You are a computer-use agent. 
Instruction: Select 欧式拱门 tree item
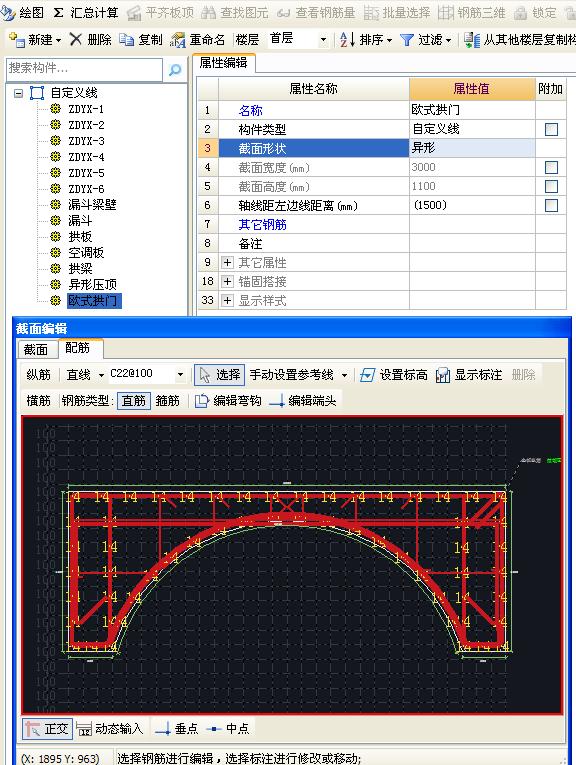tap(94, 301)
